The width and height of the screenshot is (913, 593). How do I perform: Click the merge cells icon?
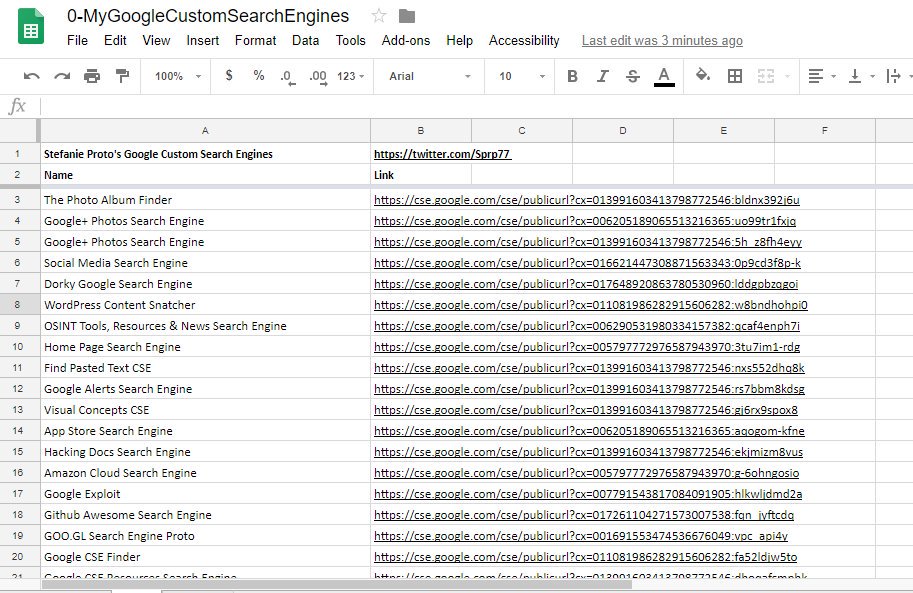(x=766, y=76)
